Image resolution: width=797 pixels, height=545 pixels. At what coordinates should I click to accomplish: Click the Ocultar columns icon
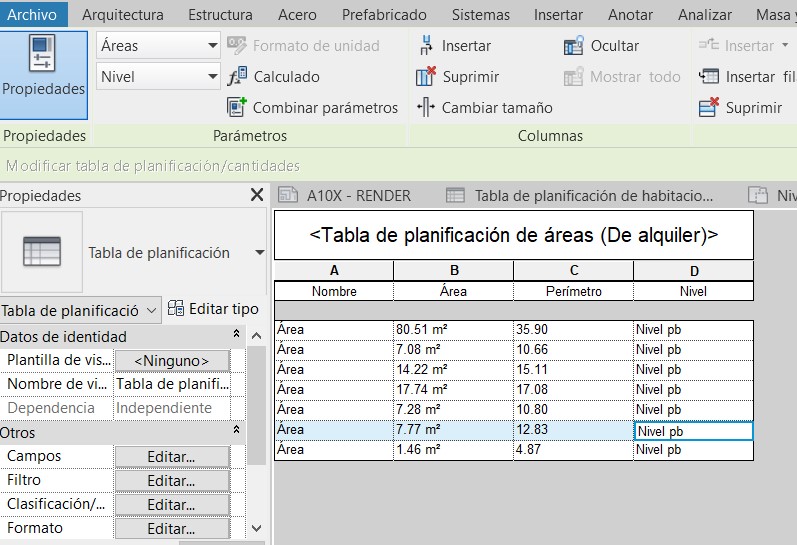(574, 46)
